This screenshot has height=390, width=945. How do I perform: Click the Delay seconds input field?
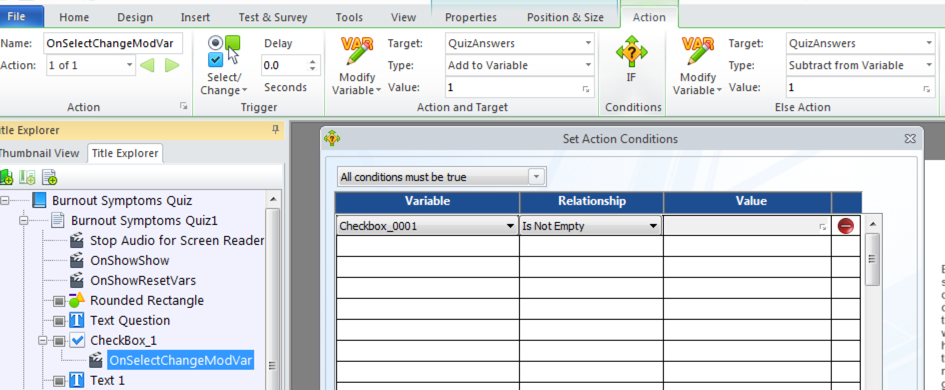[x=284, y=65]
